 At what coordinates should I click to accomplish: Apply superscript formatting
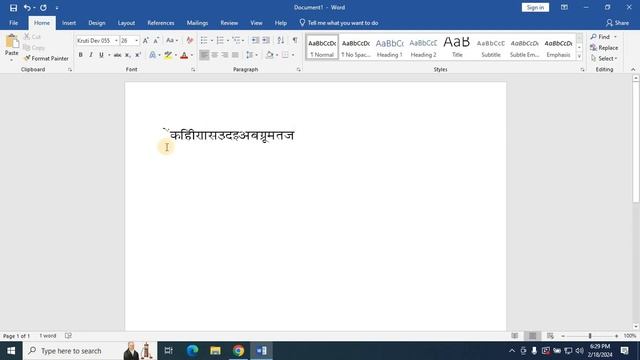coord(138,55)
